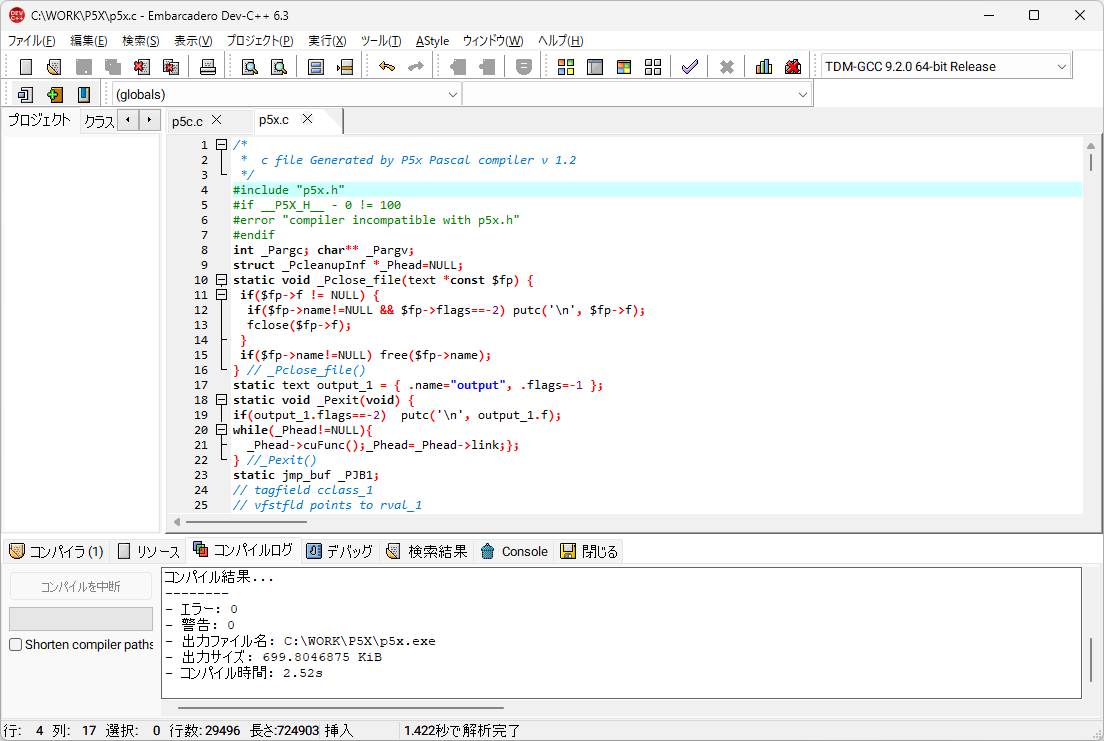This screenshot has width=1104, height=741.
Task: Select the プロジェクト sidebar tab
Action: (39, 120)
